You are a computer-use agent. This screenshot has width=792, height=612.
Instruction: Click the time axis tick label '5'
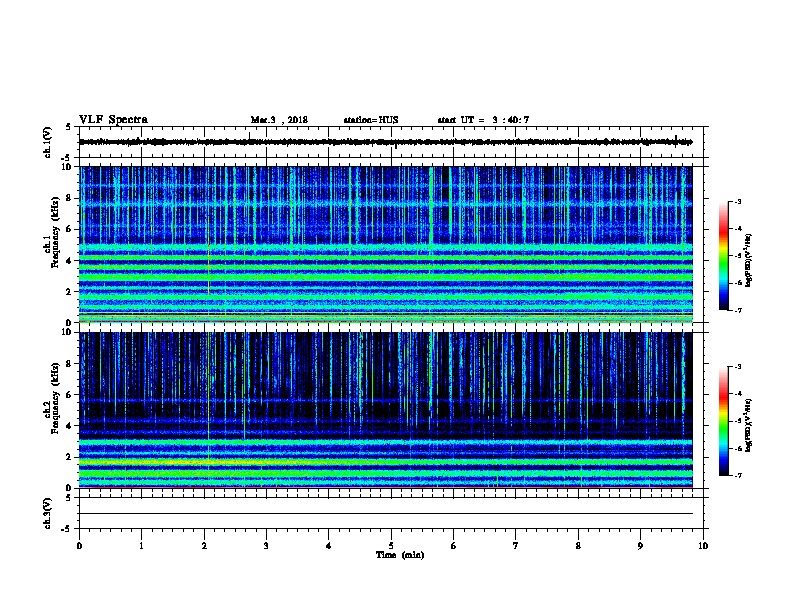[391, 545]
